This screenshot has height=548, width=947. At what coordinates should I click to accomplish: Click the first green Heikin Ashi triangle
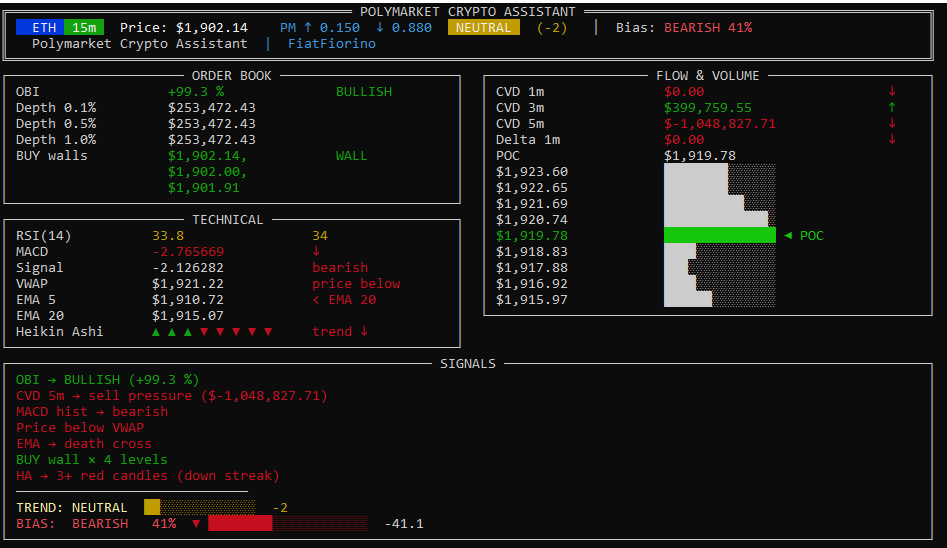coord(156,332)
